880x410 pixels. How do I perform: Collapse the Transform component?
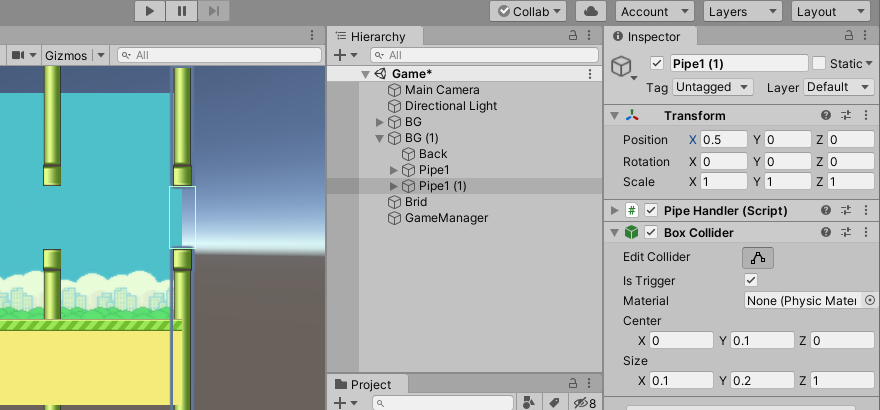tap(615, 116)
